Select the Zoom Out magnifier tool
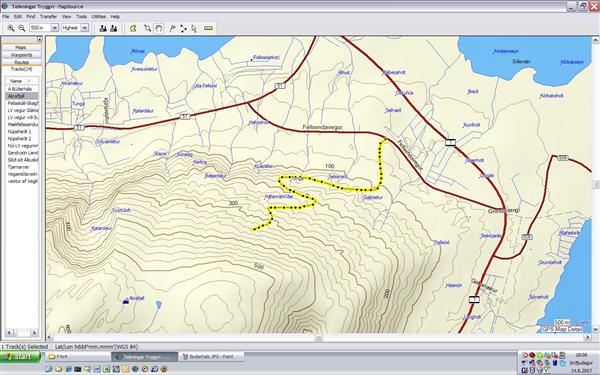The height and width of the screenshot is (375, 600). 22,28
